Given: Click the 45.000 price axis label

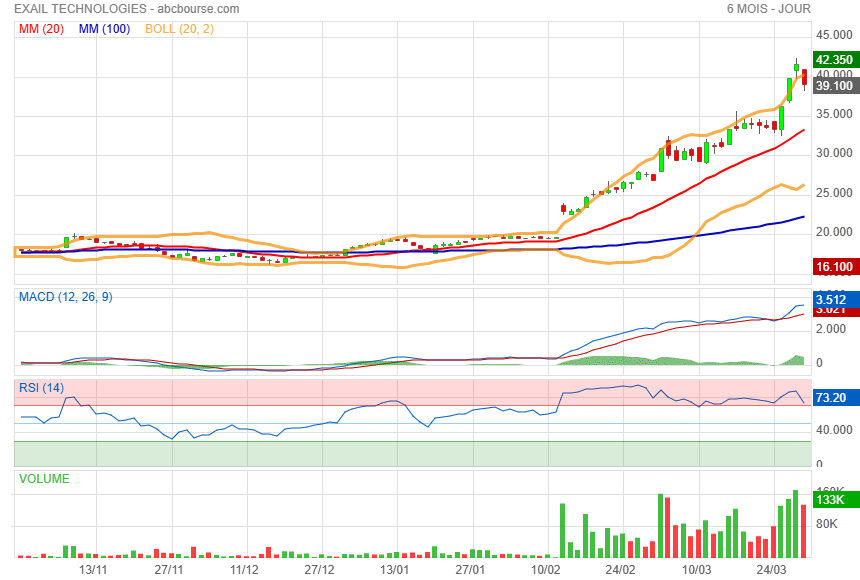Looking at the screenshot, I should tap(834, 35).
